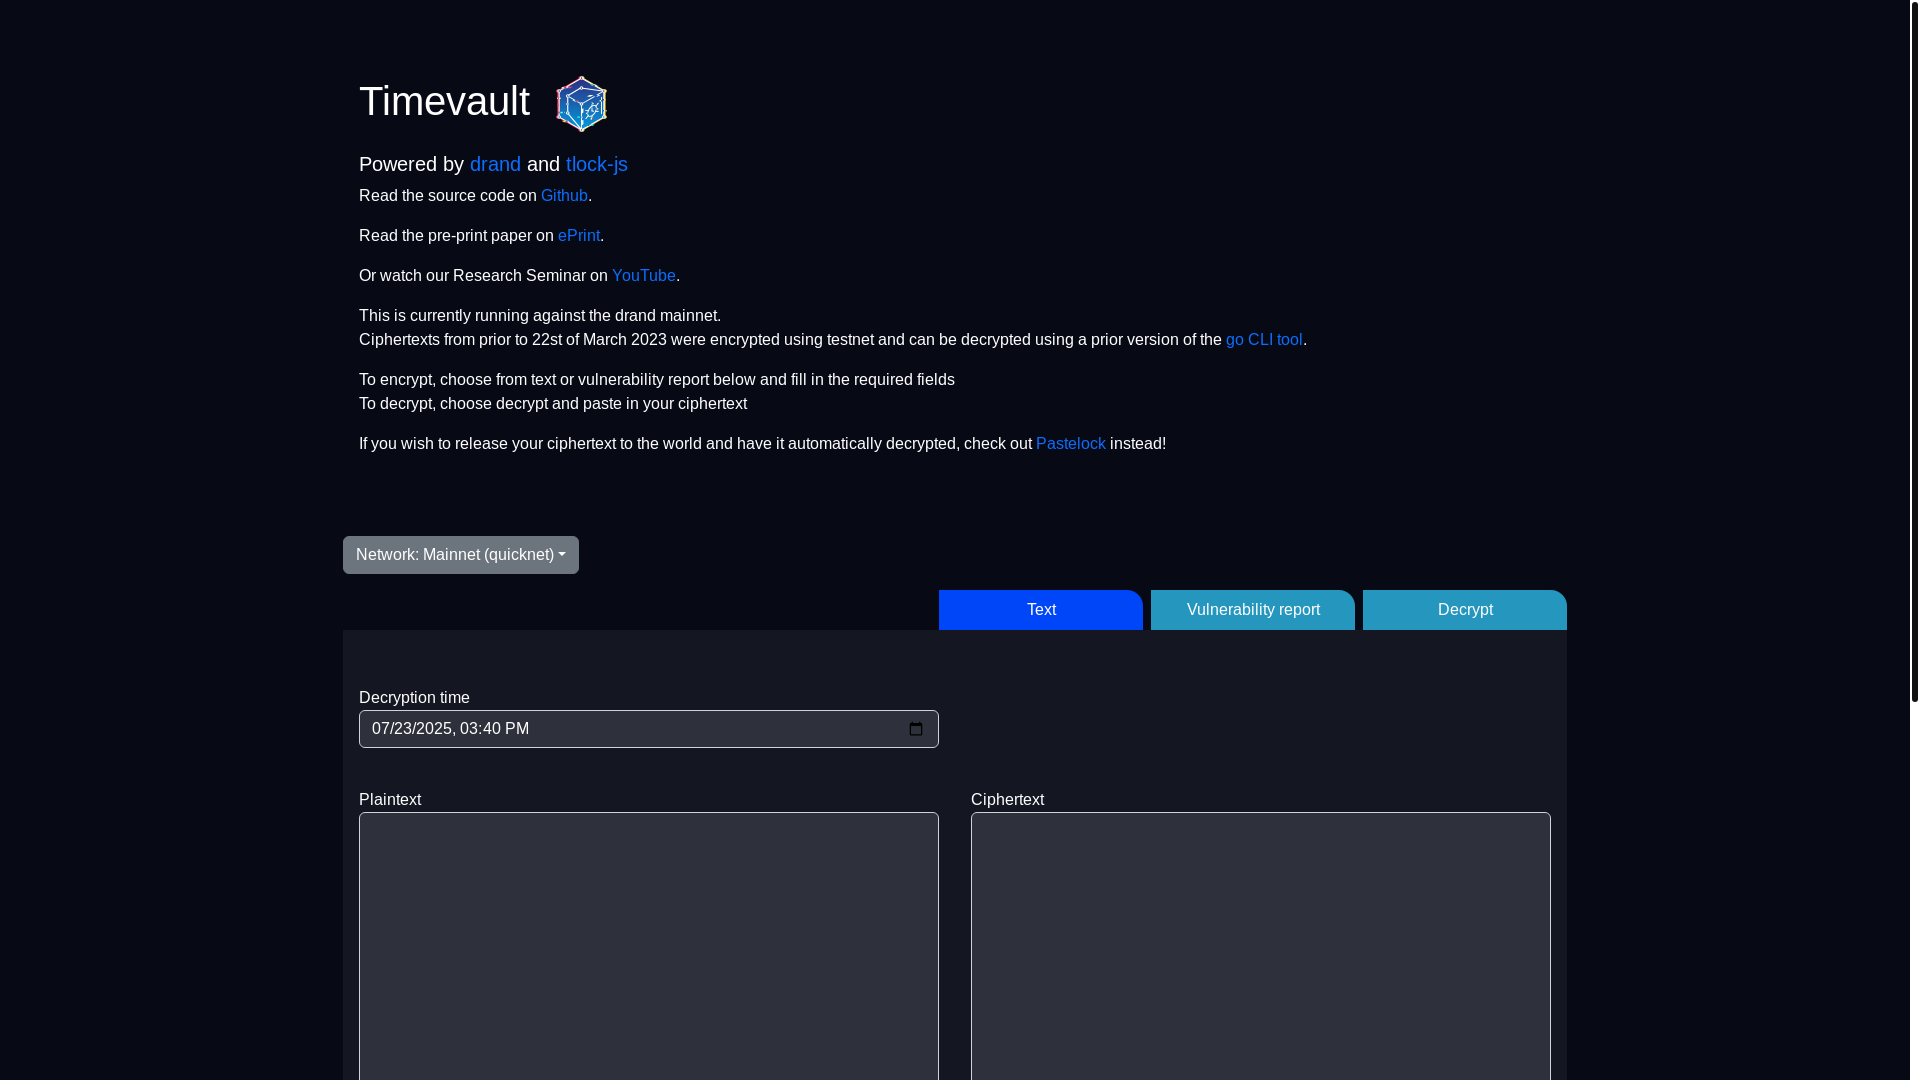The image size is (1920, 1080).
Task: Open the calendar picker icon in the Decryption time field
Action: (x=916, y=729)
